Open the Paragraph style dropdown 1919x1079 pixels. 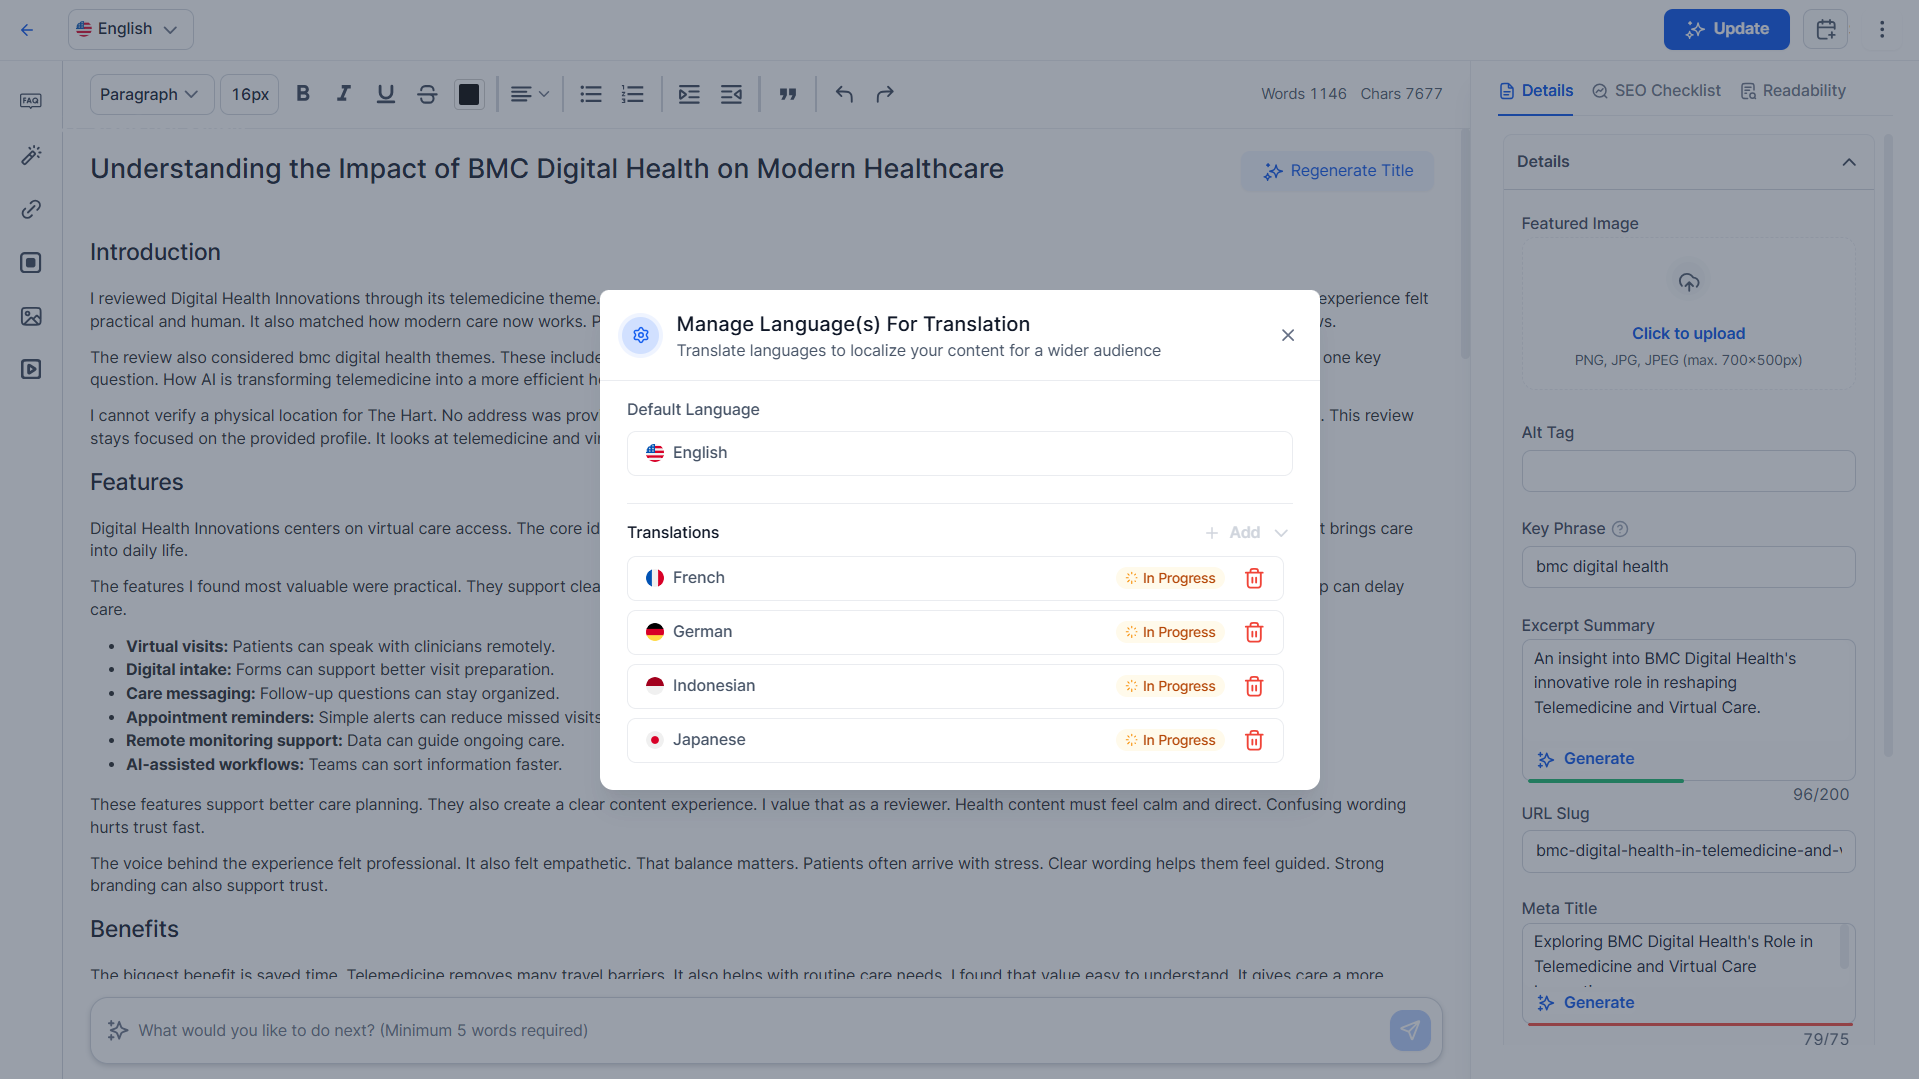pyautogui.click(x=151, y=94)
